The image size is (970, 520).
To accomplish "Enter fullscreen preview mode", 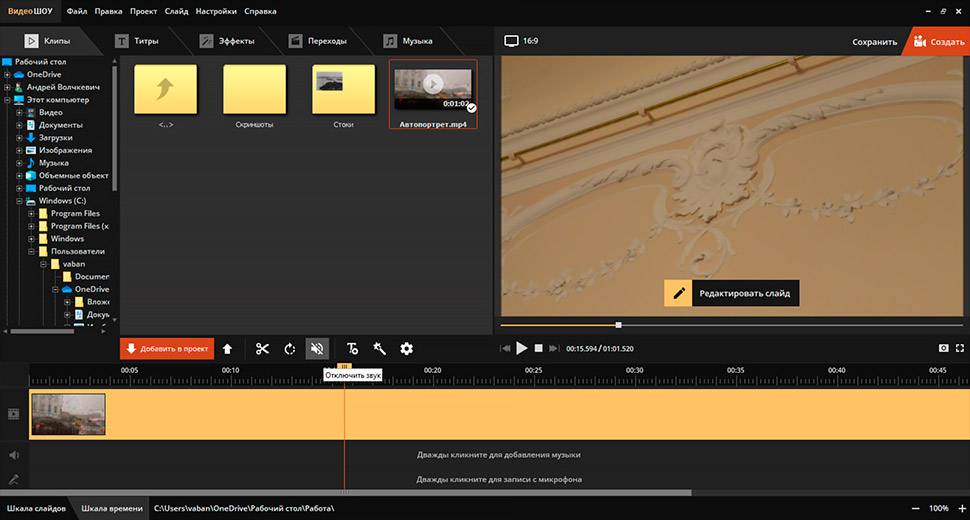I will point(960,348).
